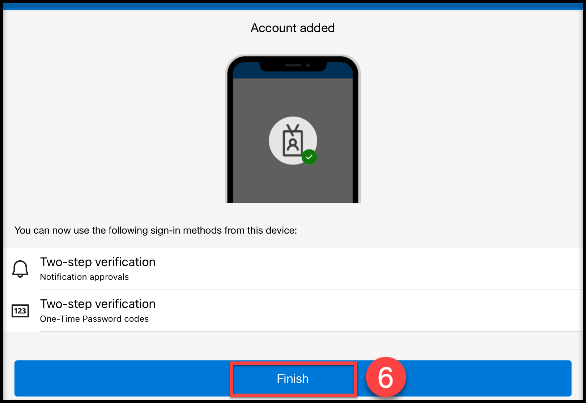Image resolution: width=586 pixels, height=403 pixels.
Task: Click the Account added heading
Action: tap(293, 28)
